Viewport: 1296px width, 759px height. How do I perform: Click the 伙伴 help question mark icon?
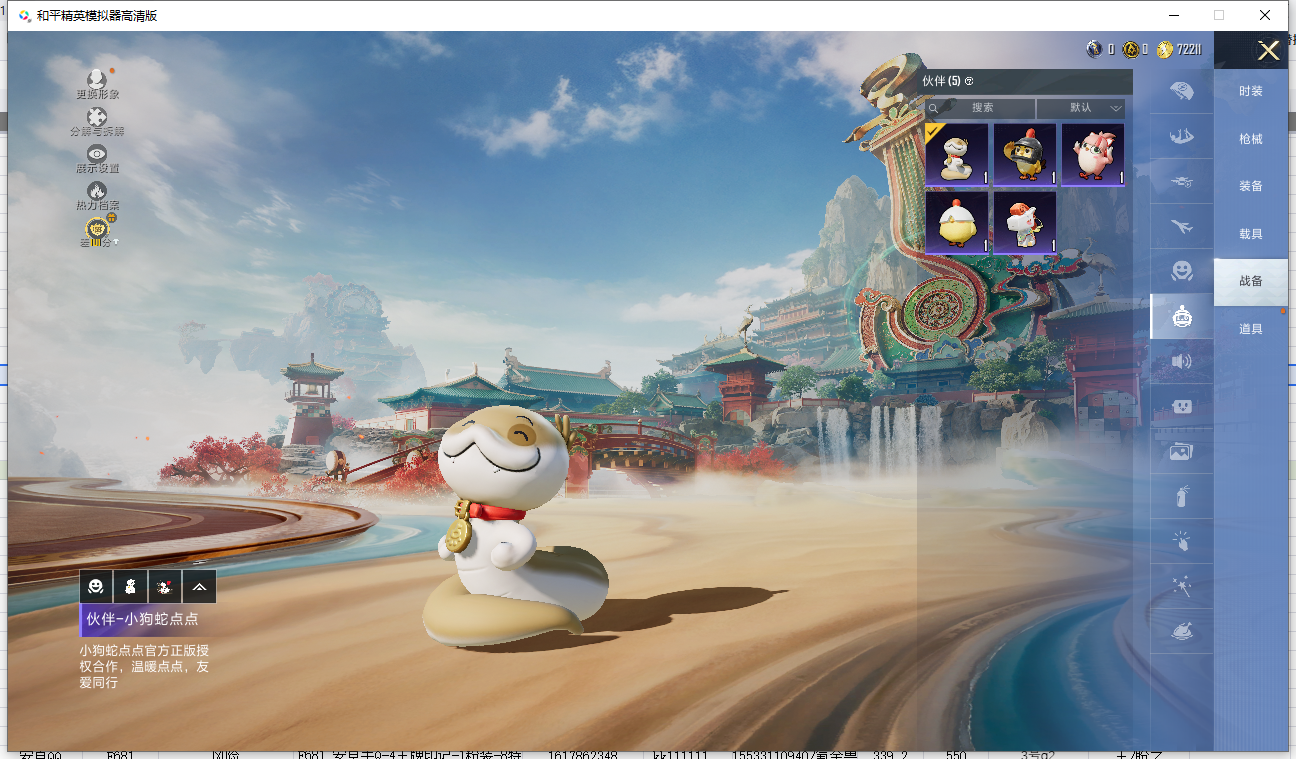tap(969, 81)
